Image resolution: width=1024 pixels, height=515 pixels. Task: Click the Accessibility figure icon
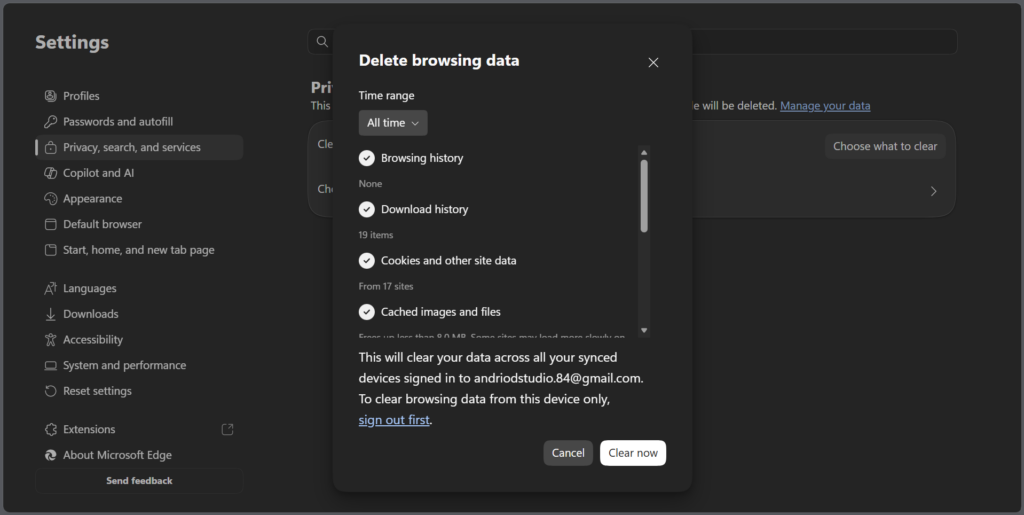click(x=50, y=339)
